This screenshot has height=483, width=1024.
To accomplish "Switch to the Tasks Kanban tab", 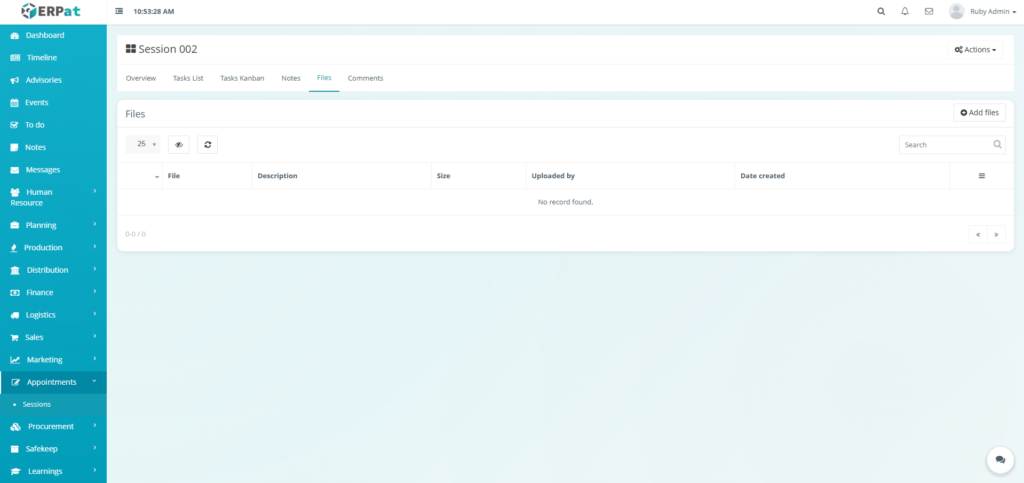I will pyautogui.click(x=242, y=78).
